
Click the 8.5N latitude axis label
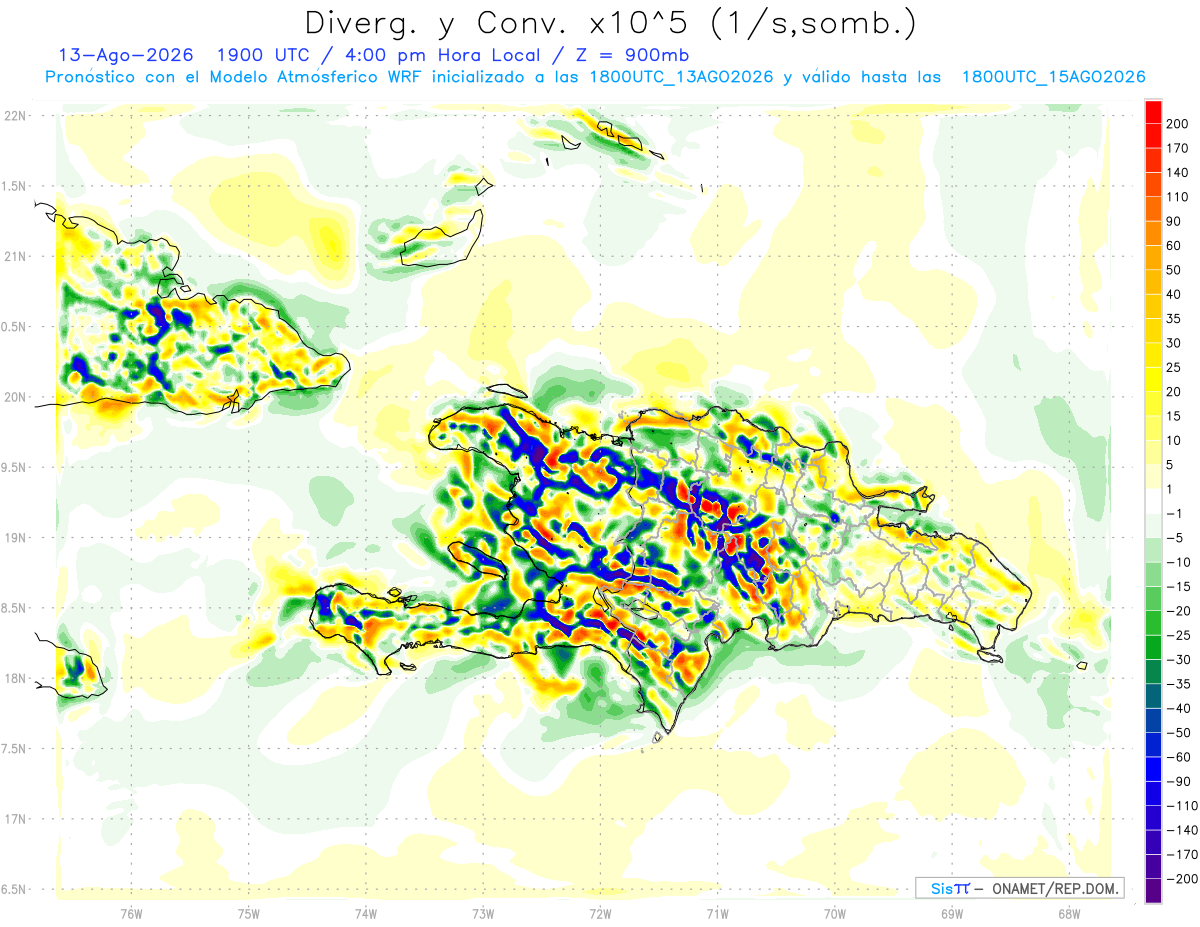tap(15, 608)
